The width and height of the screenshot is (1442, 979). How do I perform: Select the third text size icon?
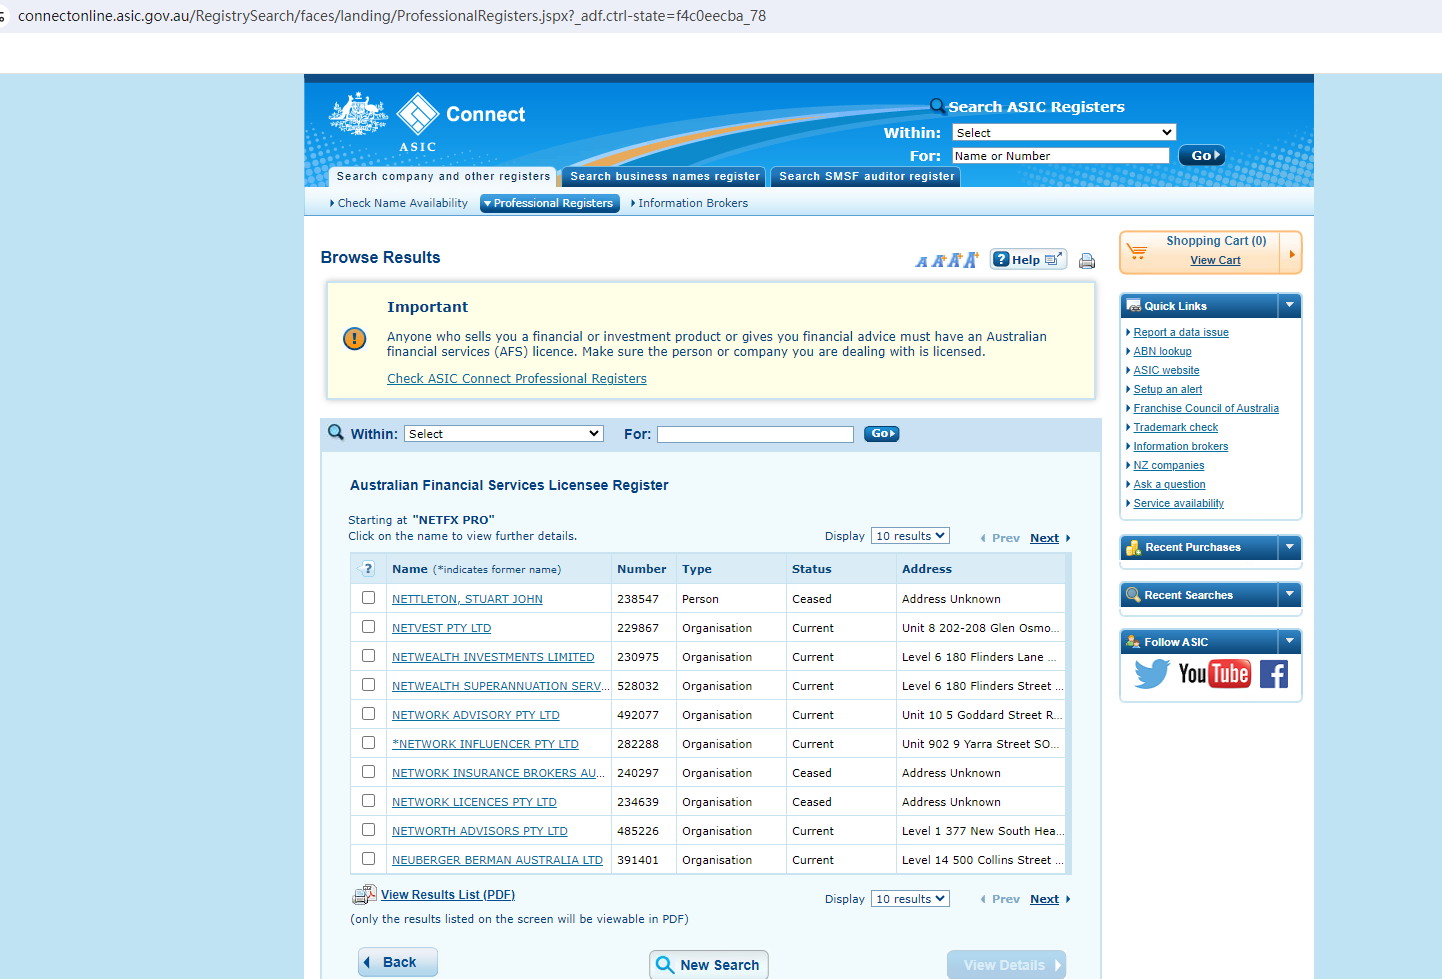(954, 261)
